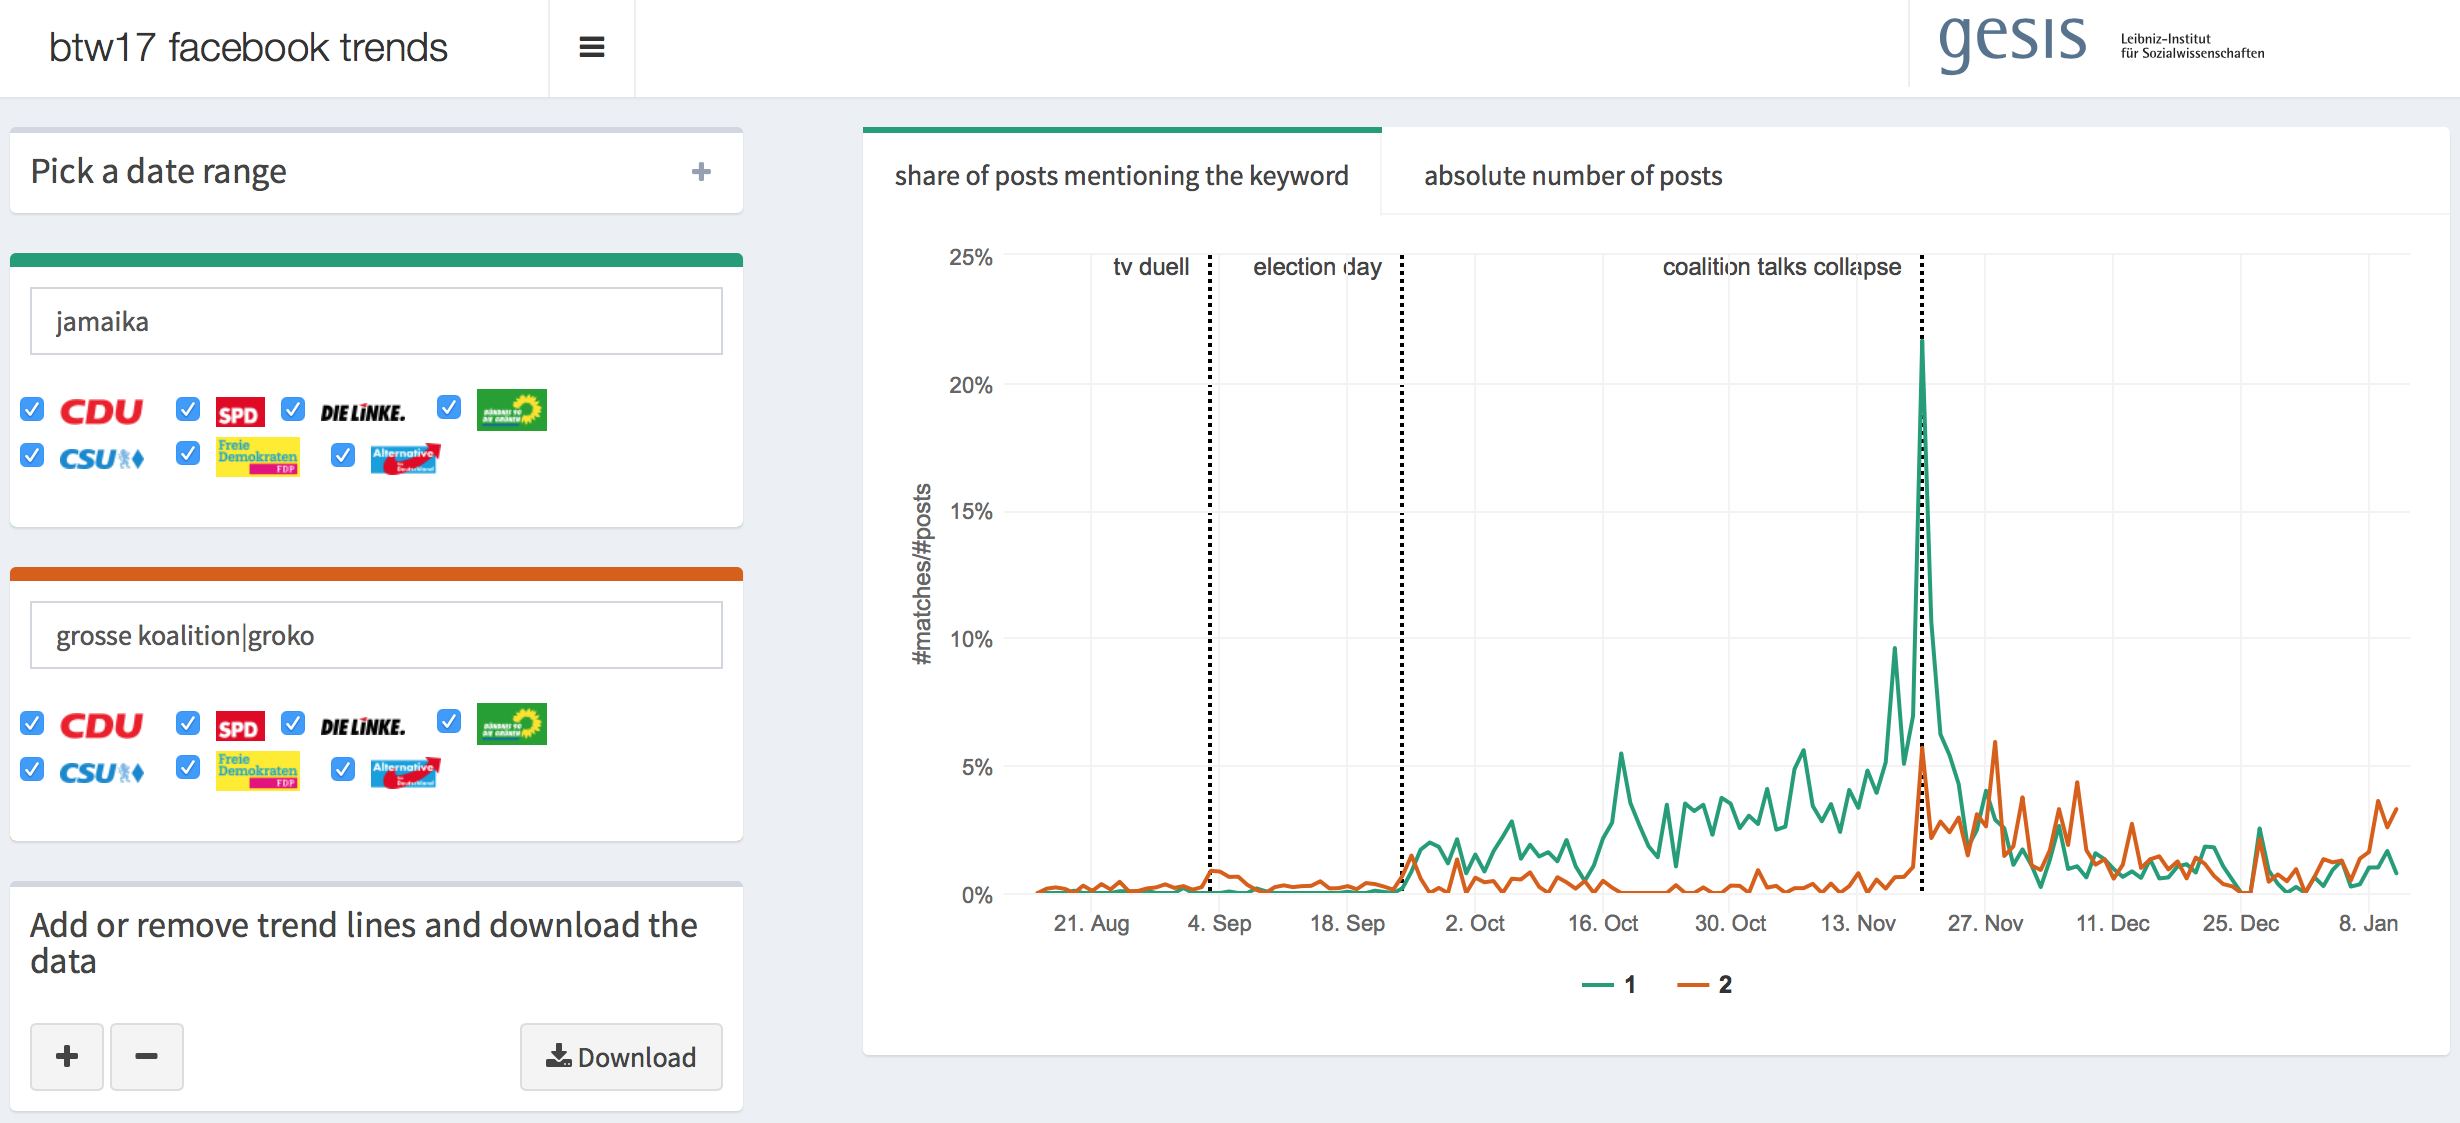Click the CSU logo in groko panel
The image size is (2460, 1123).
point(101,772)
